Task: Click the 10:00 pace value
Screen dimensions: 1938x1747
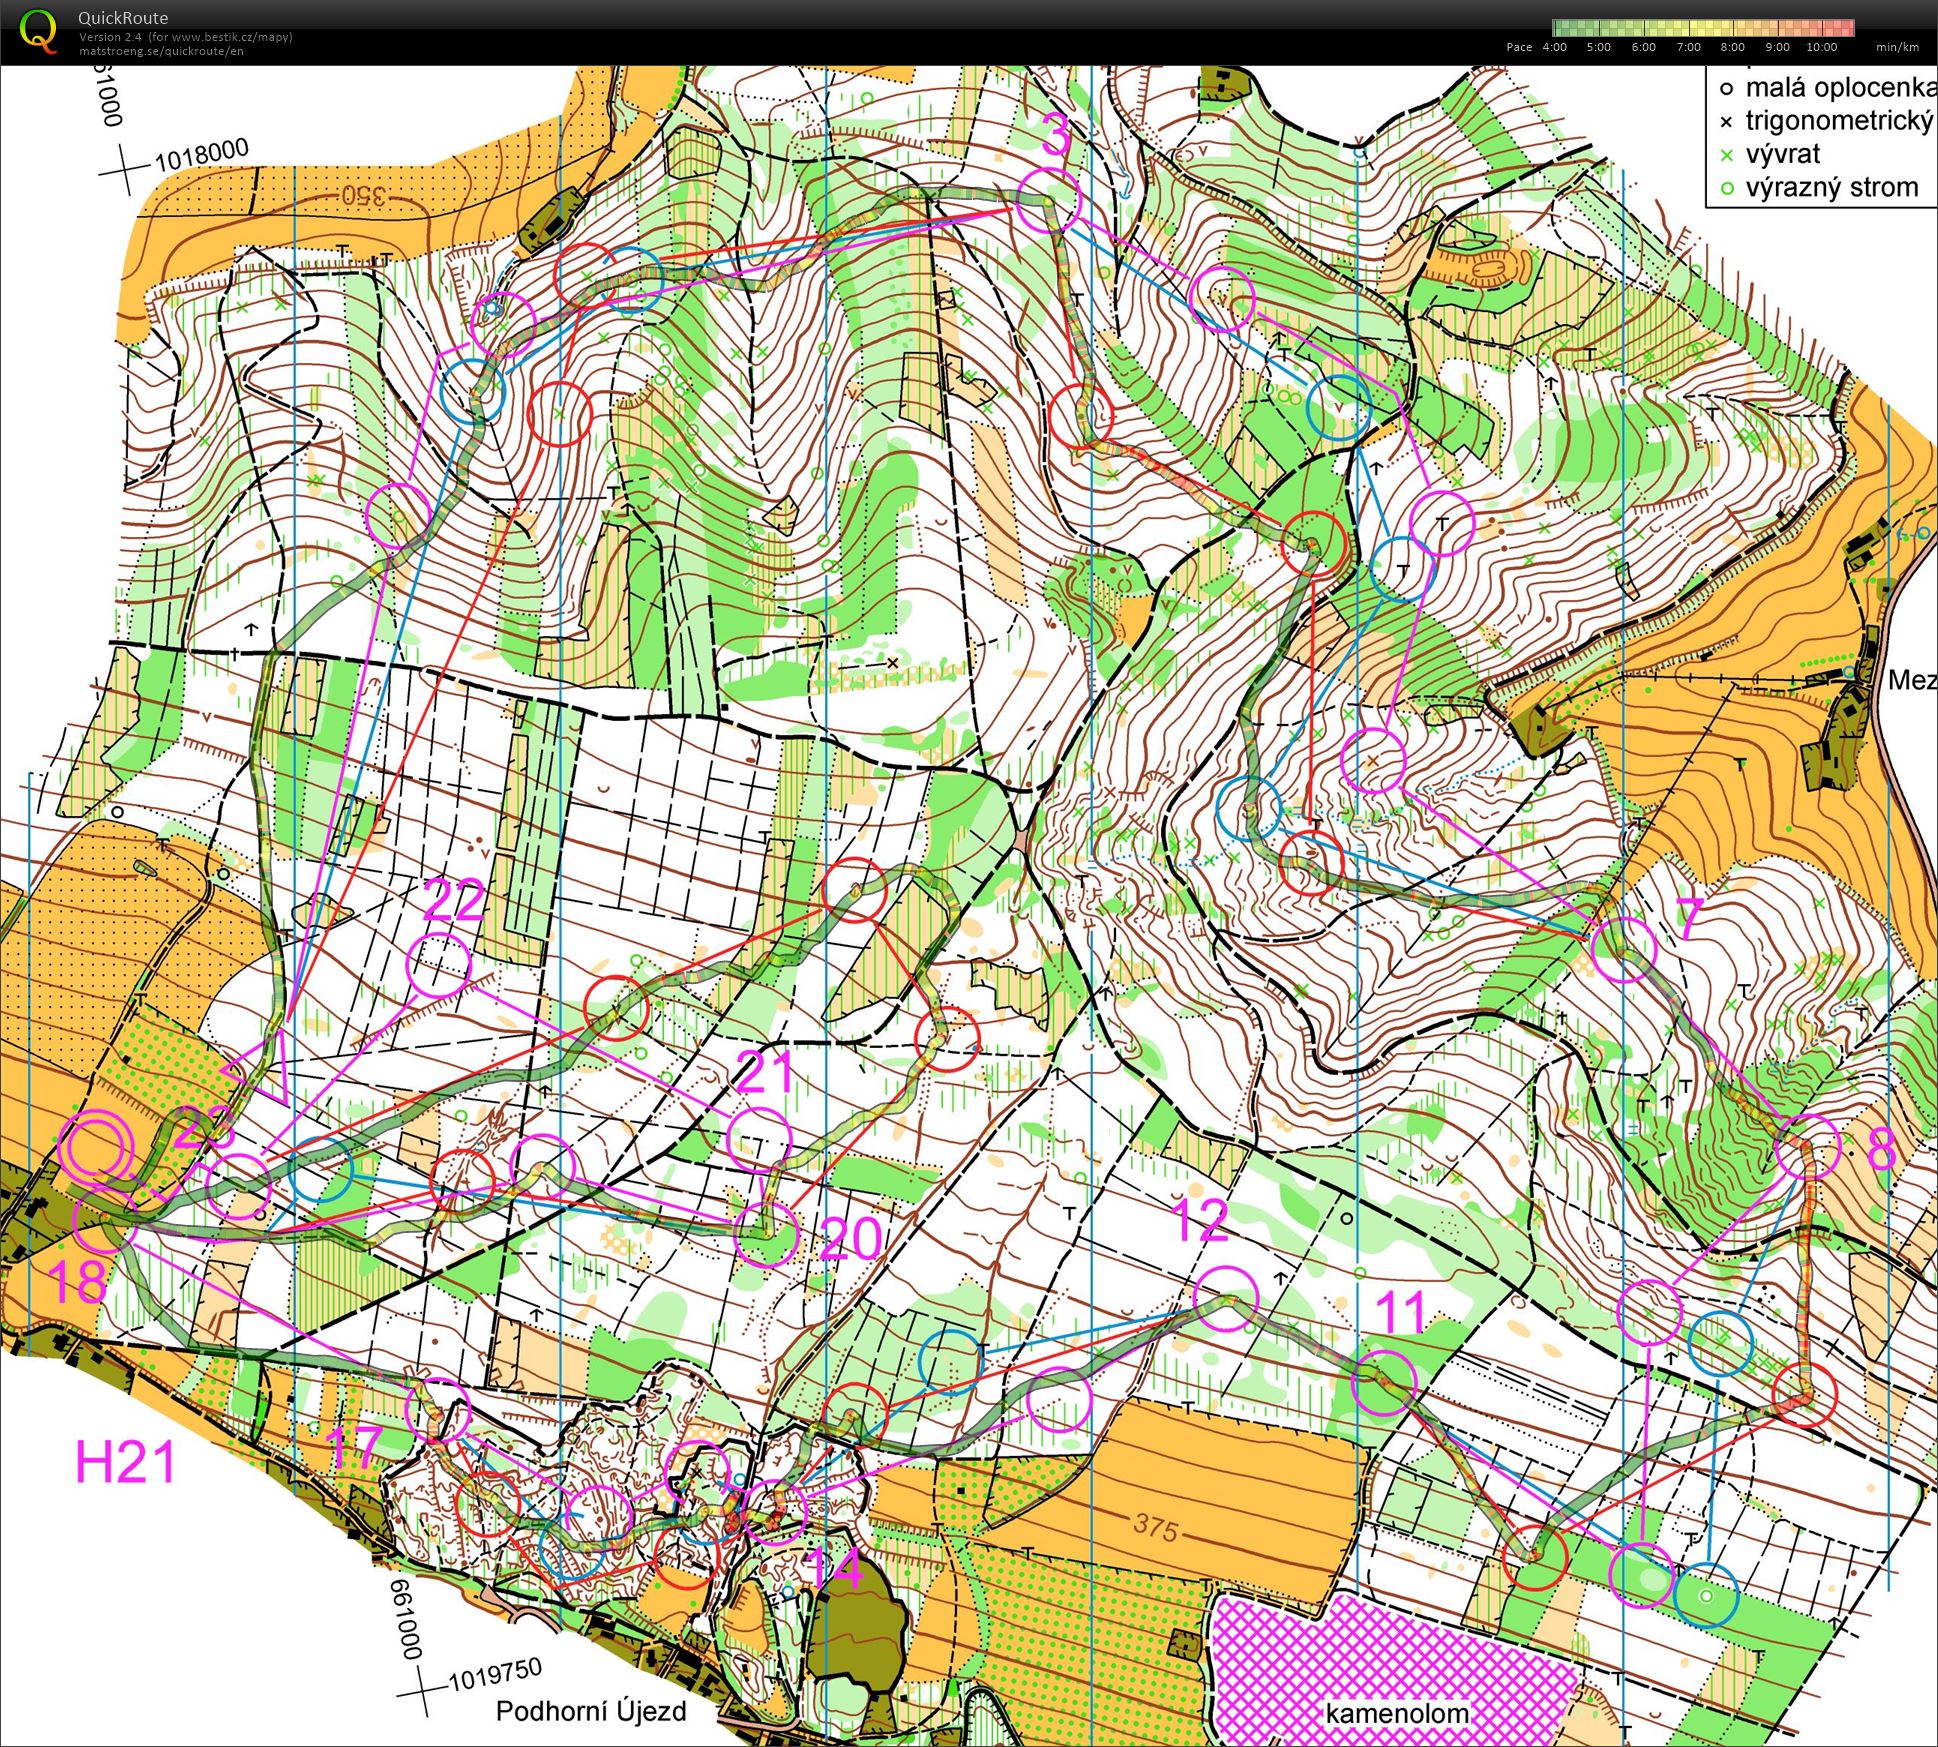Action: point(1822,47)
